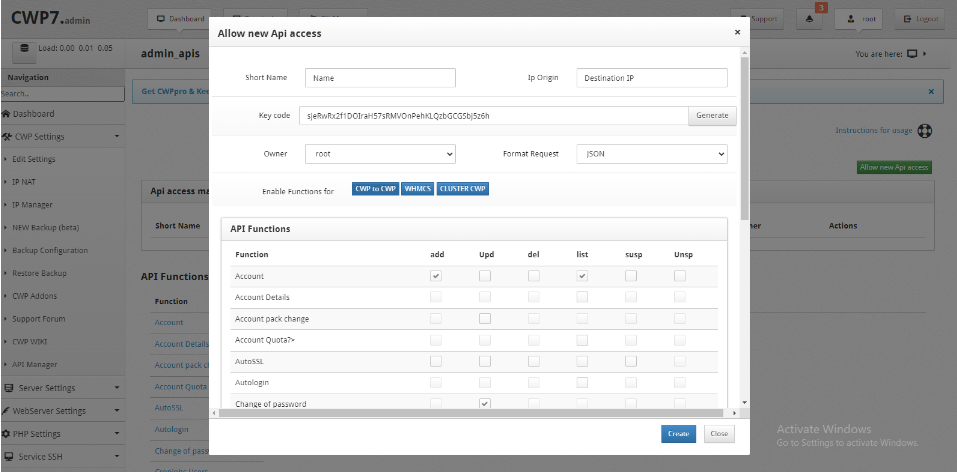
Task: Open Backup Configuration in sidebar
Action: tap(50, 250)
